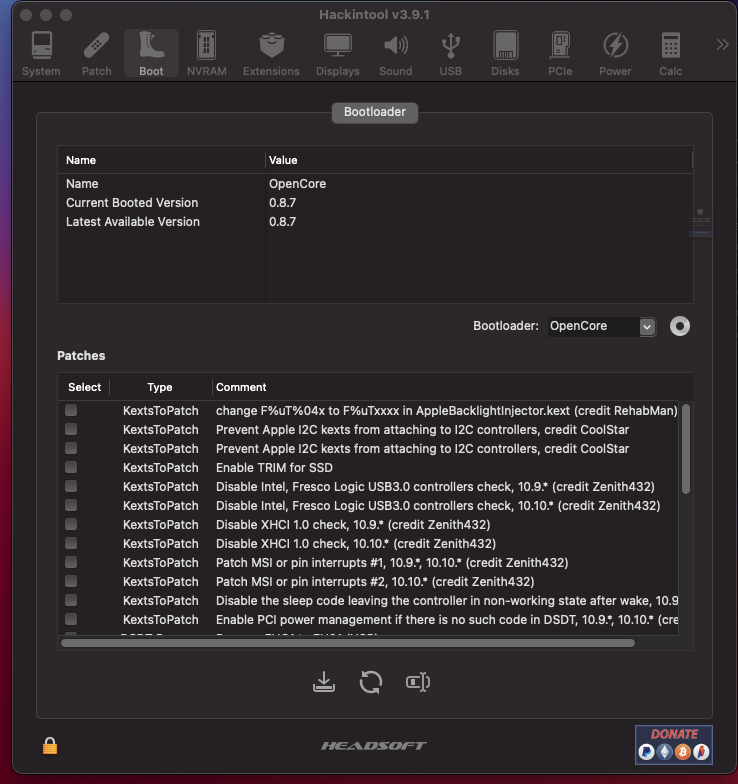738x784 pixels.
Task: Open the Power section
Action: tap(615, 53)
